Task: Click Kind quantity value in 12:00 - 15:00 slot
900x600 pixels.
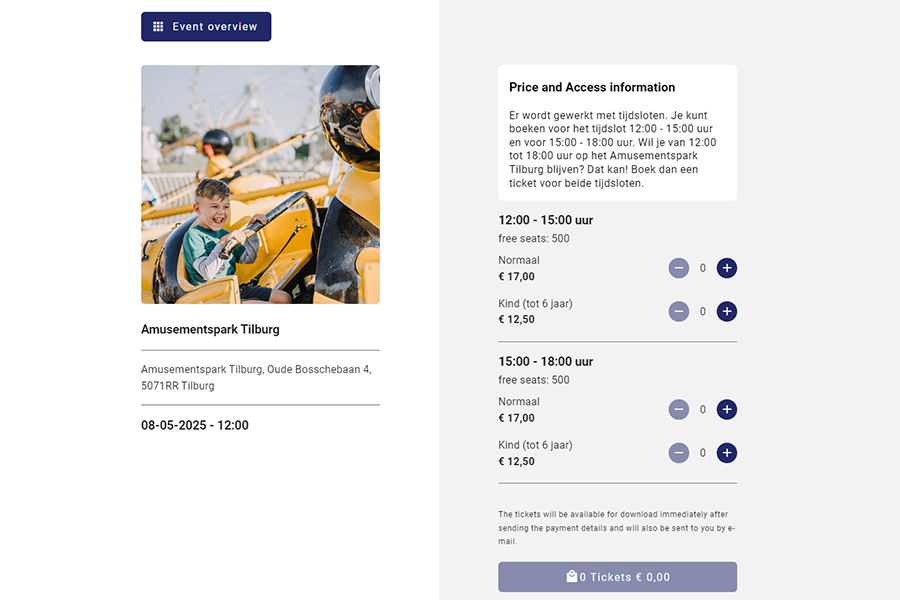Action: coord(703,311)
